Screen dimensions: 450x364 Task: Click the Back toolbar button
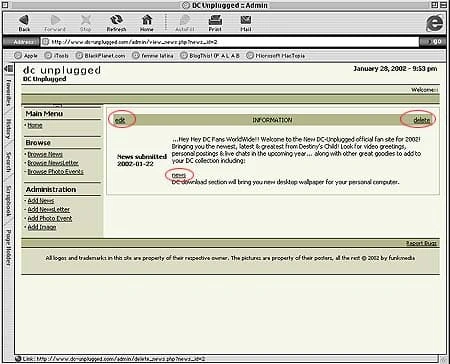pos(24,23)
